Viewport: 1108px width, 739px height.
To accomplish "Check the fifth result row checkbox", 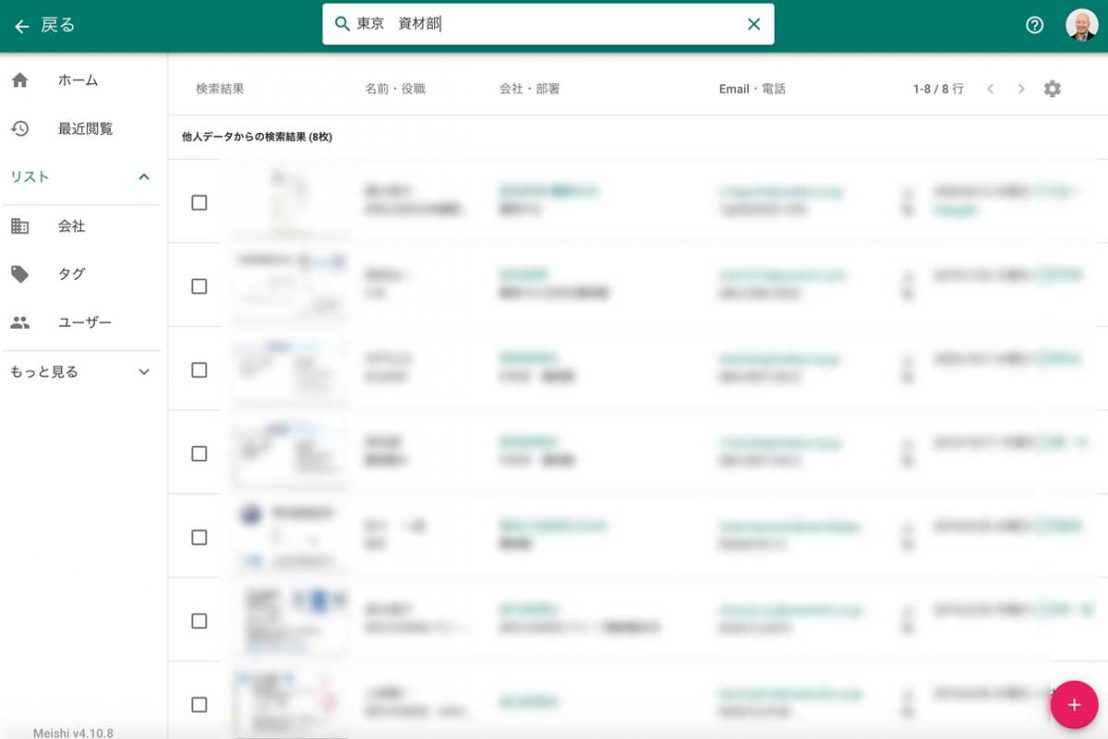I will pos(199,537).
